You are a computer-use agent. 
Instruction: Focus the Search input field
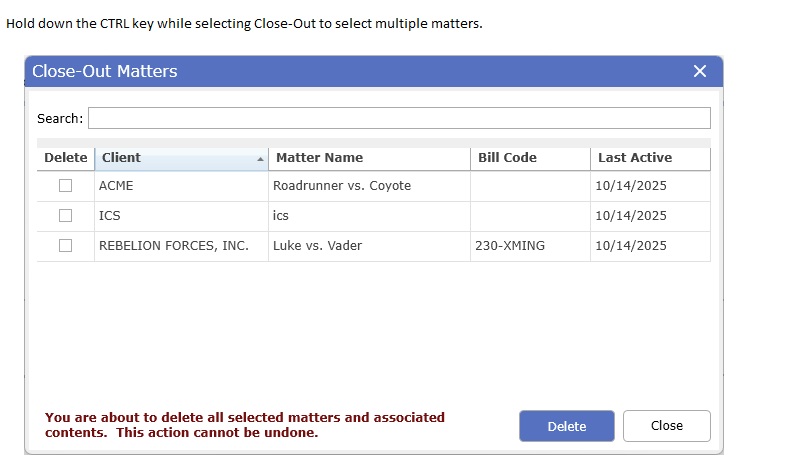coord(399,119)
